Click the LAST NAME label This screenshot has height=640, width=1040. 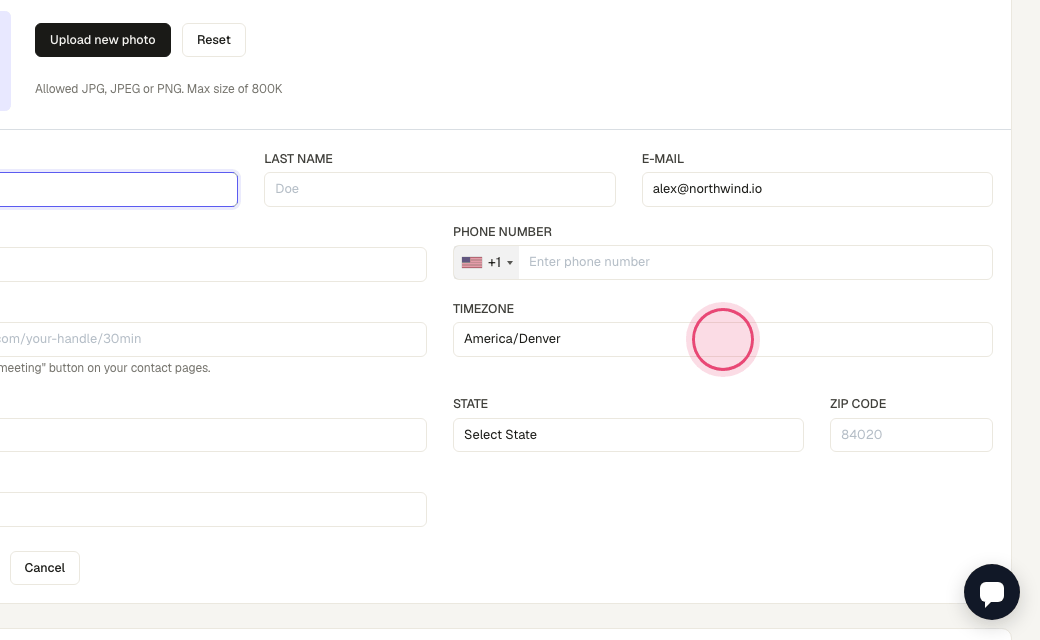click(x=298, y=159)
